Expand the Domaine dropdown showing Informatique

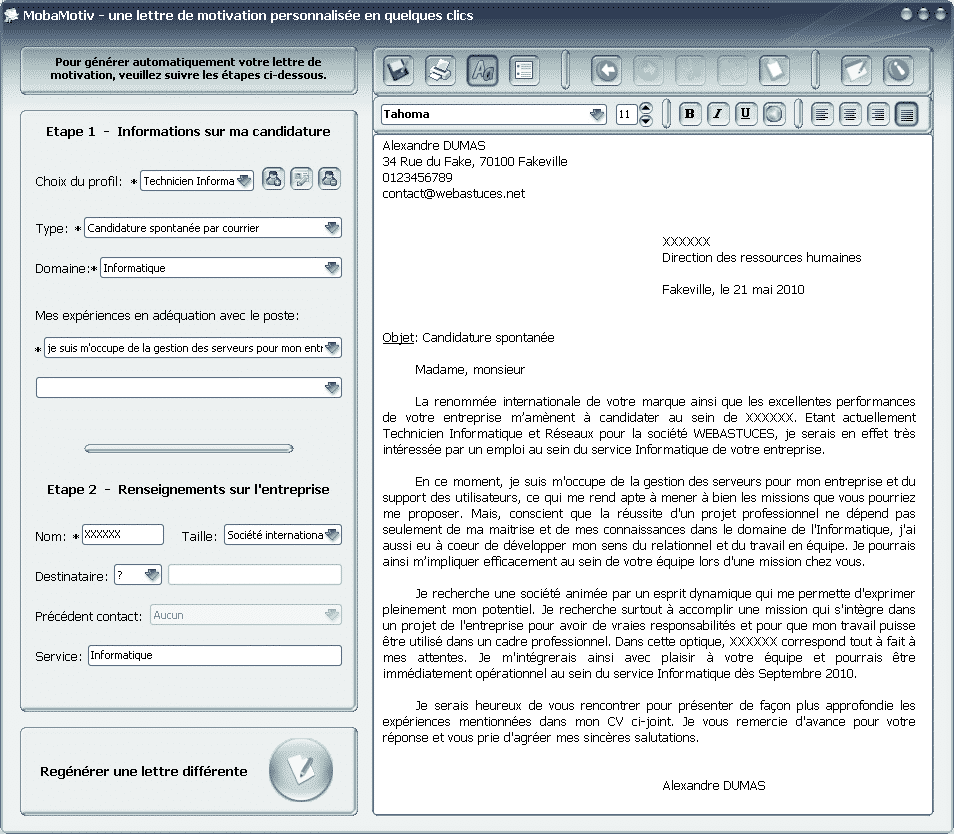point(220,268)
